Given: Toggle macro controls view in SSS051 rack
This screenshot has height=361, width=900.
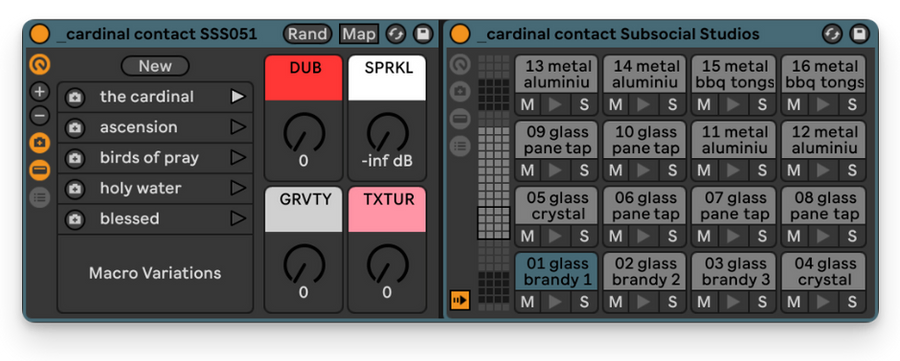Looking at the screenshot, I should [x=40, y=64].
